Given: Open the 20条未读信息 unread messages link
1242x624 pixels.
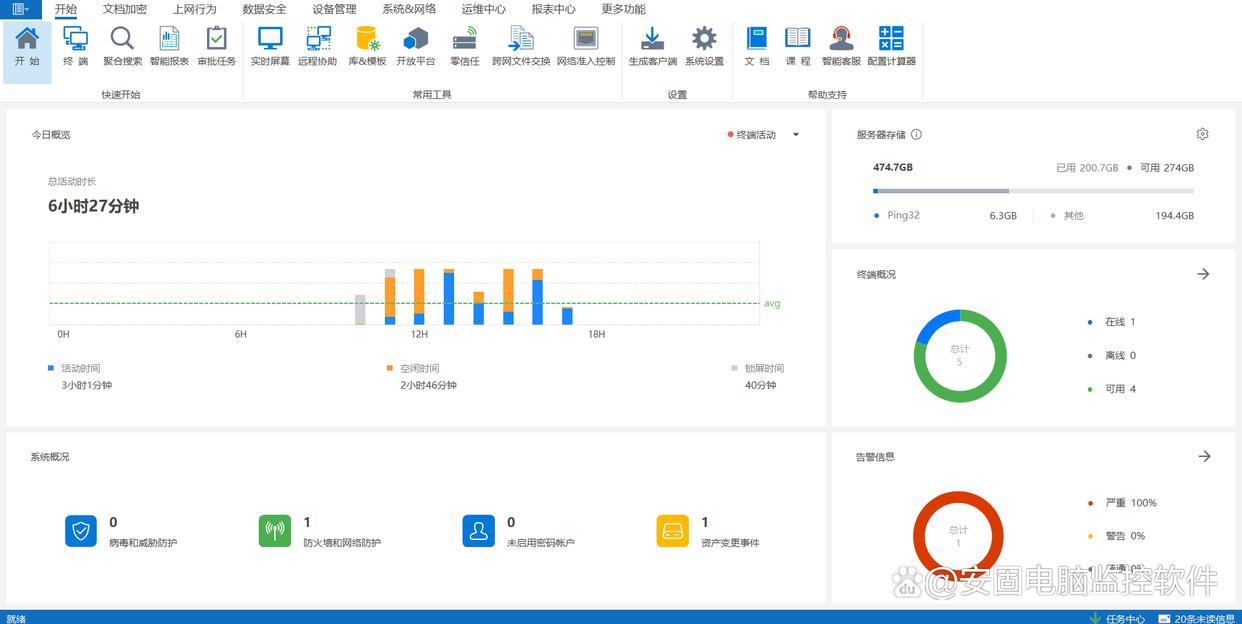Looking at the screenshot, I should tap(1204, 618).
